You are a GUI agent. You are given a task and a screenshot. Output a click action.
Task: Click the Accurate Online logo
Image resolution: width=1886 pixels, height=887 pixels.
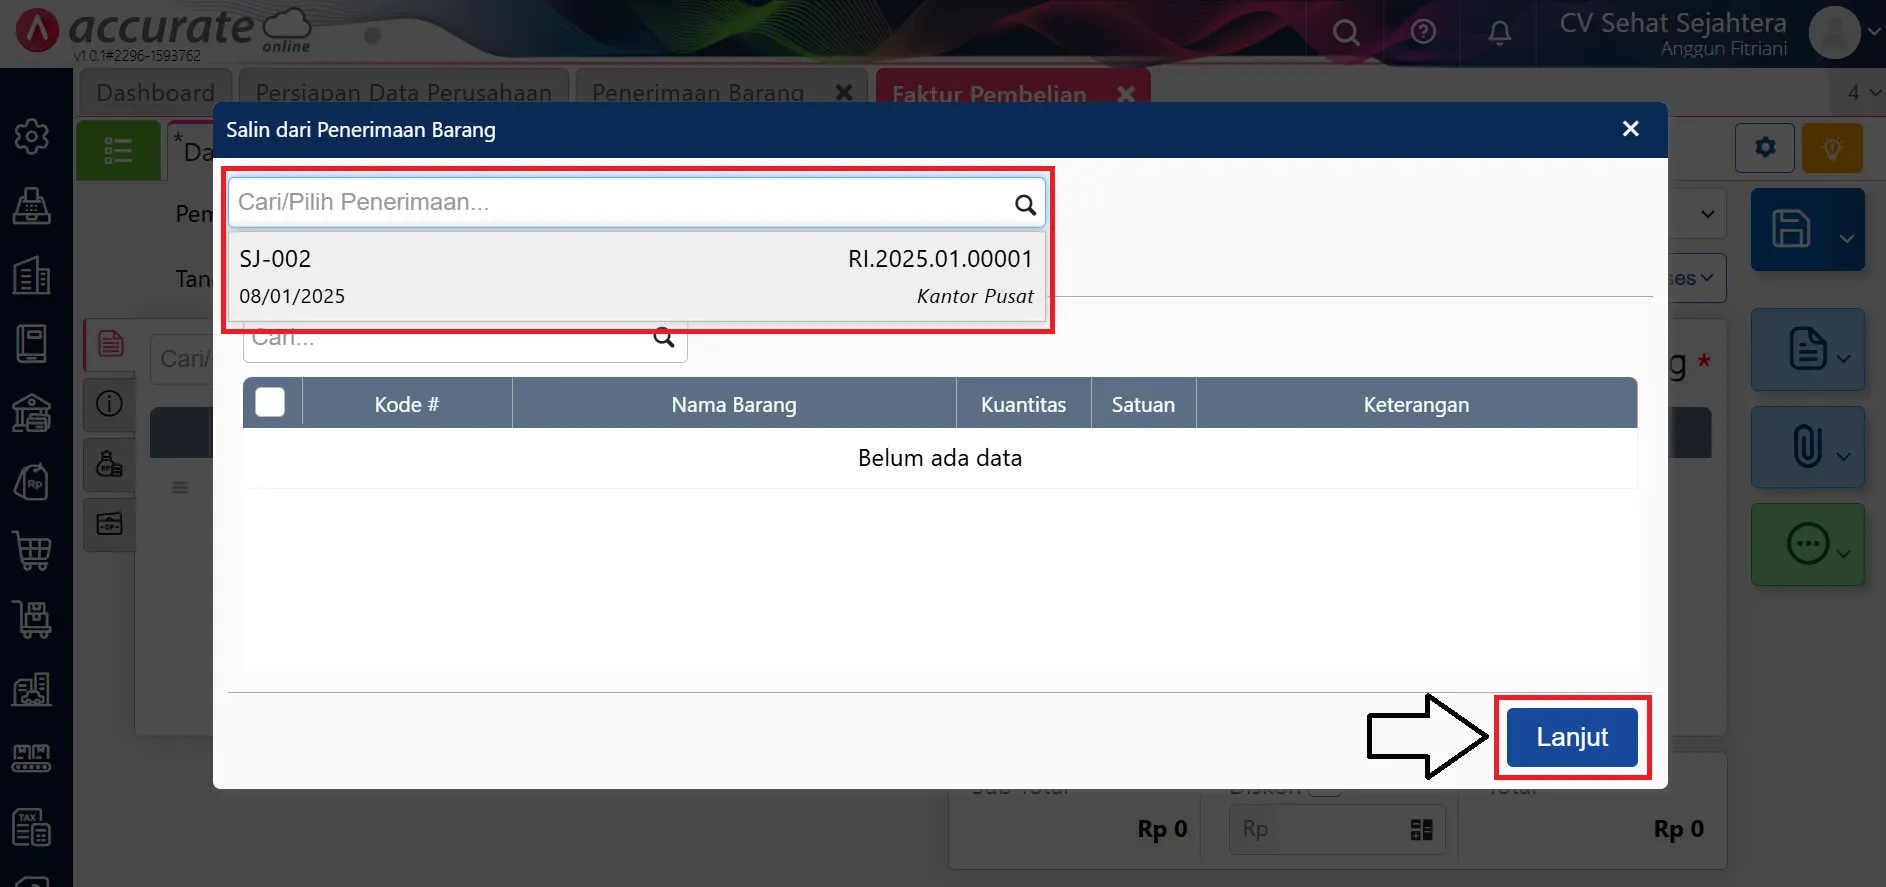(x=163, y=31)
